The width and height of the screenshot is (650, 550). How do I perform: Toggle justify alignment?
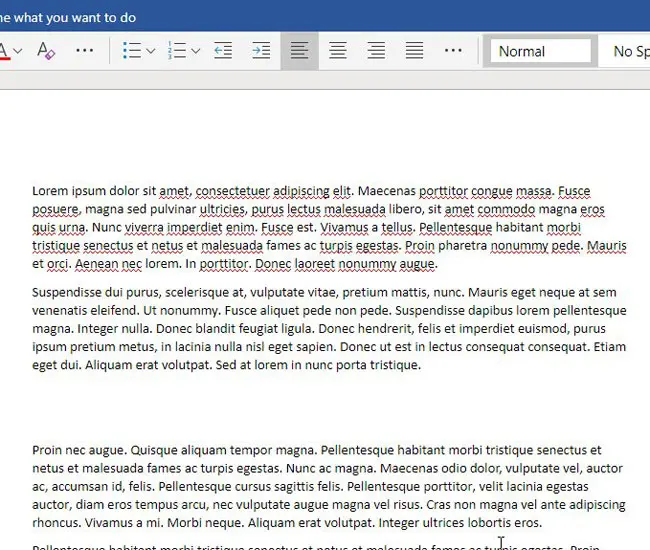tap(414, 51)
